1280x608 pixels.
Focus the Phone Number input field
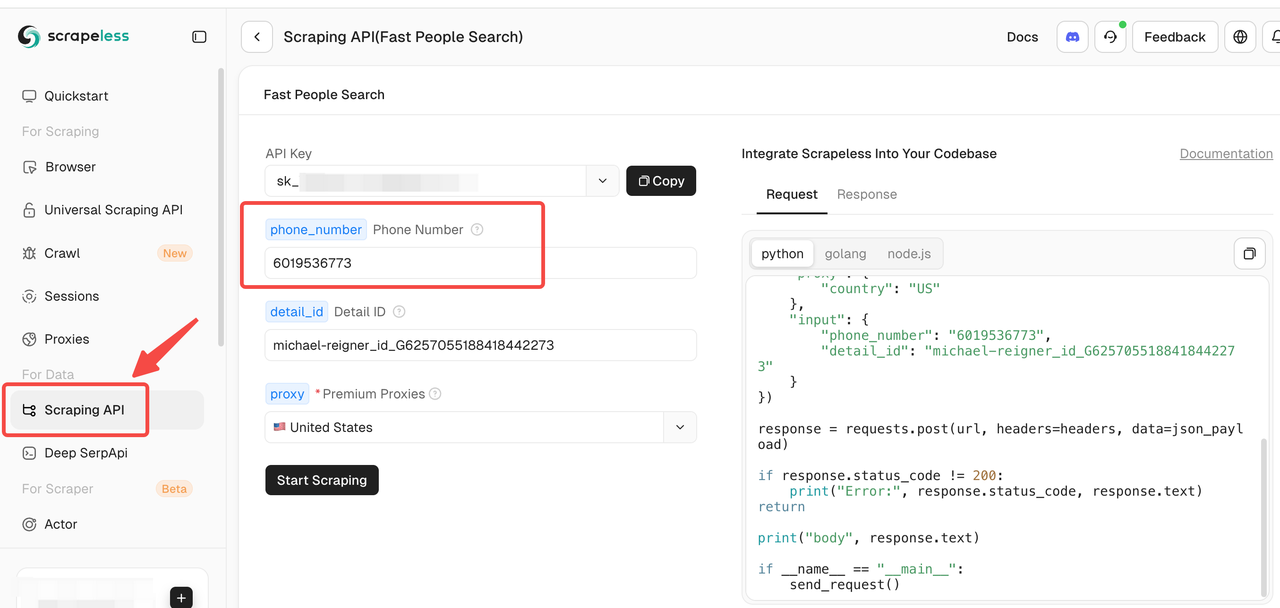480,263
